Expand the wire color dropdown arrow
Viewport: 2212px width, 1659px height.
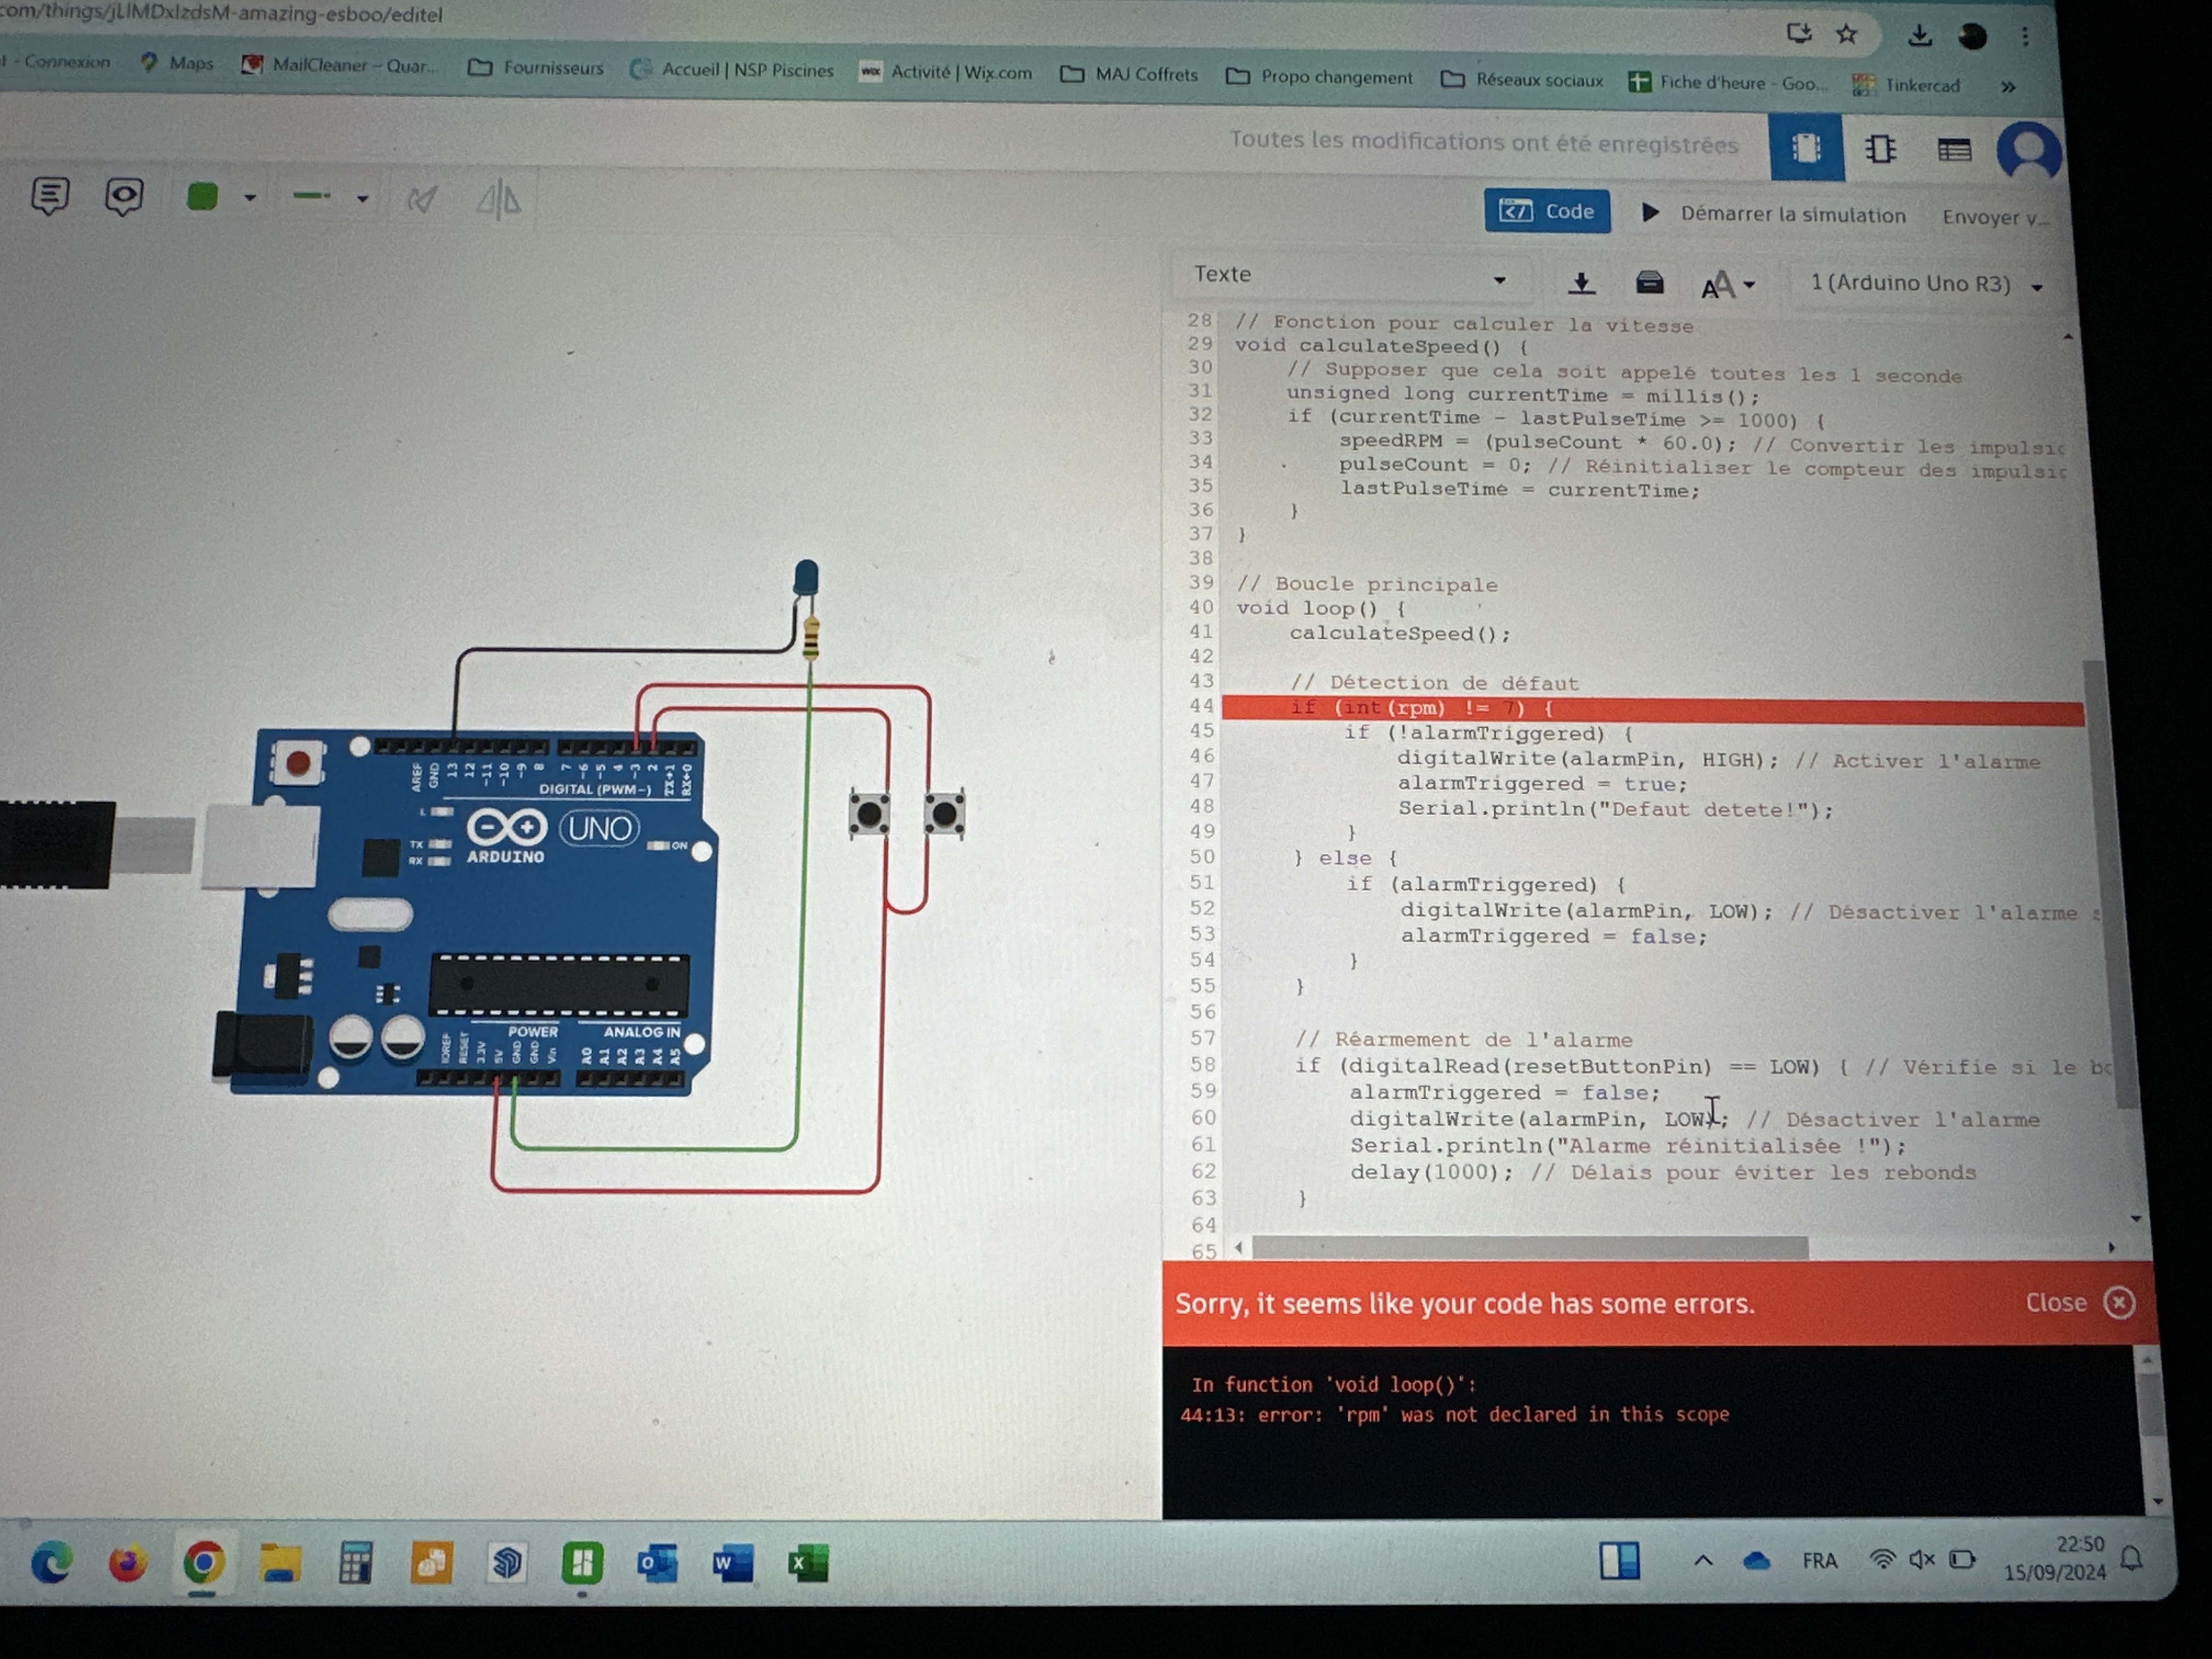[250, 198]
